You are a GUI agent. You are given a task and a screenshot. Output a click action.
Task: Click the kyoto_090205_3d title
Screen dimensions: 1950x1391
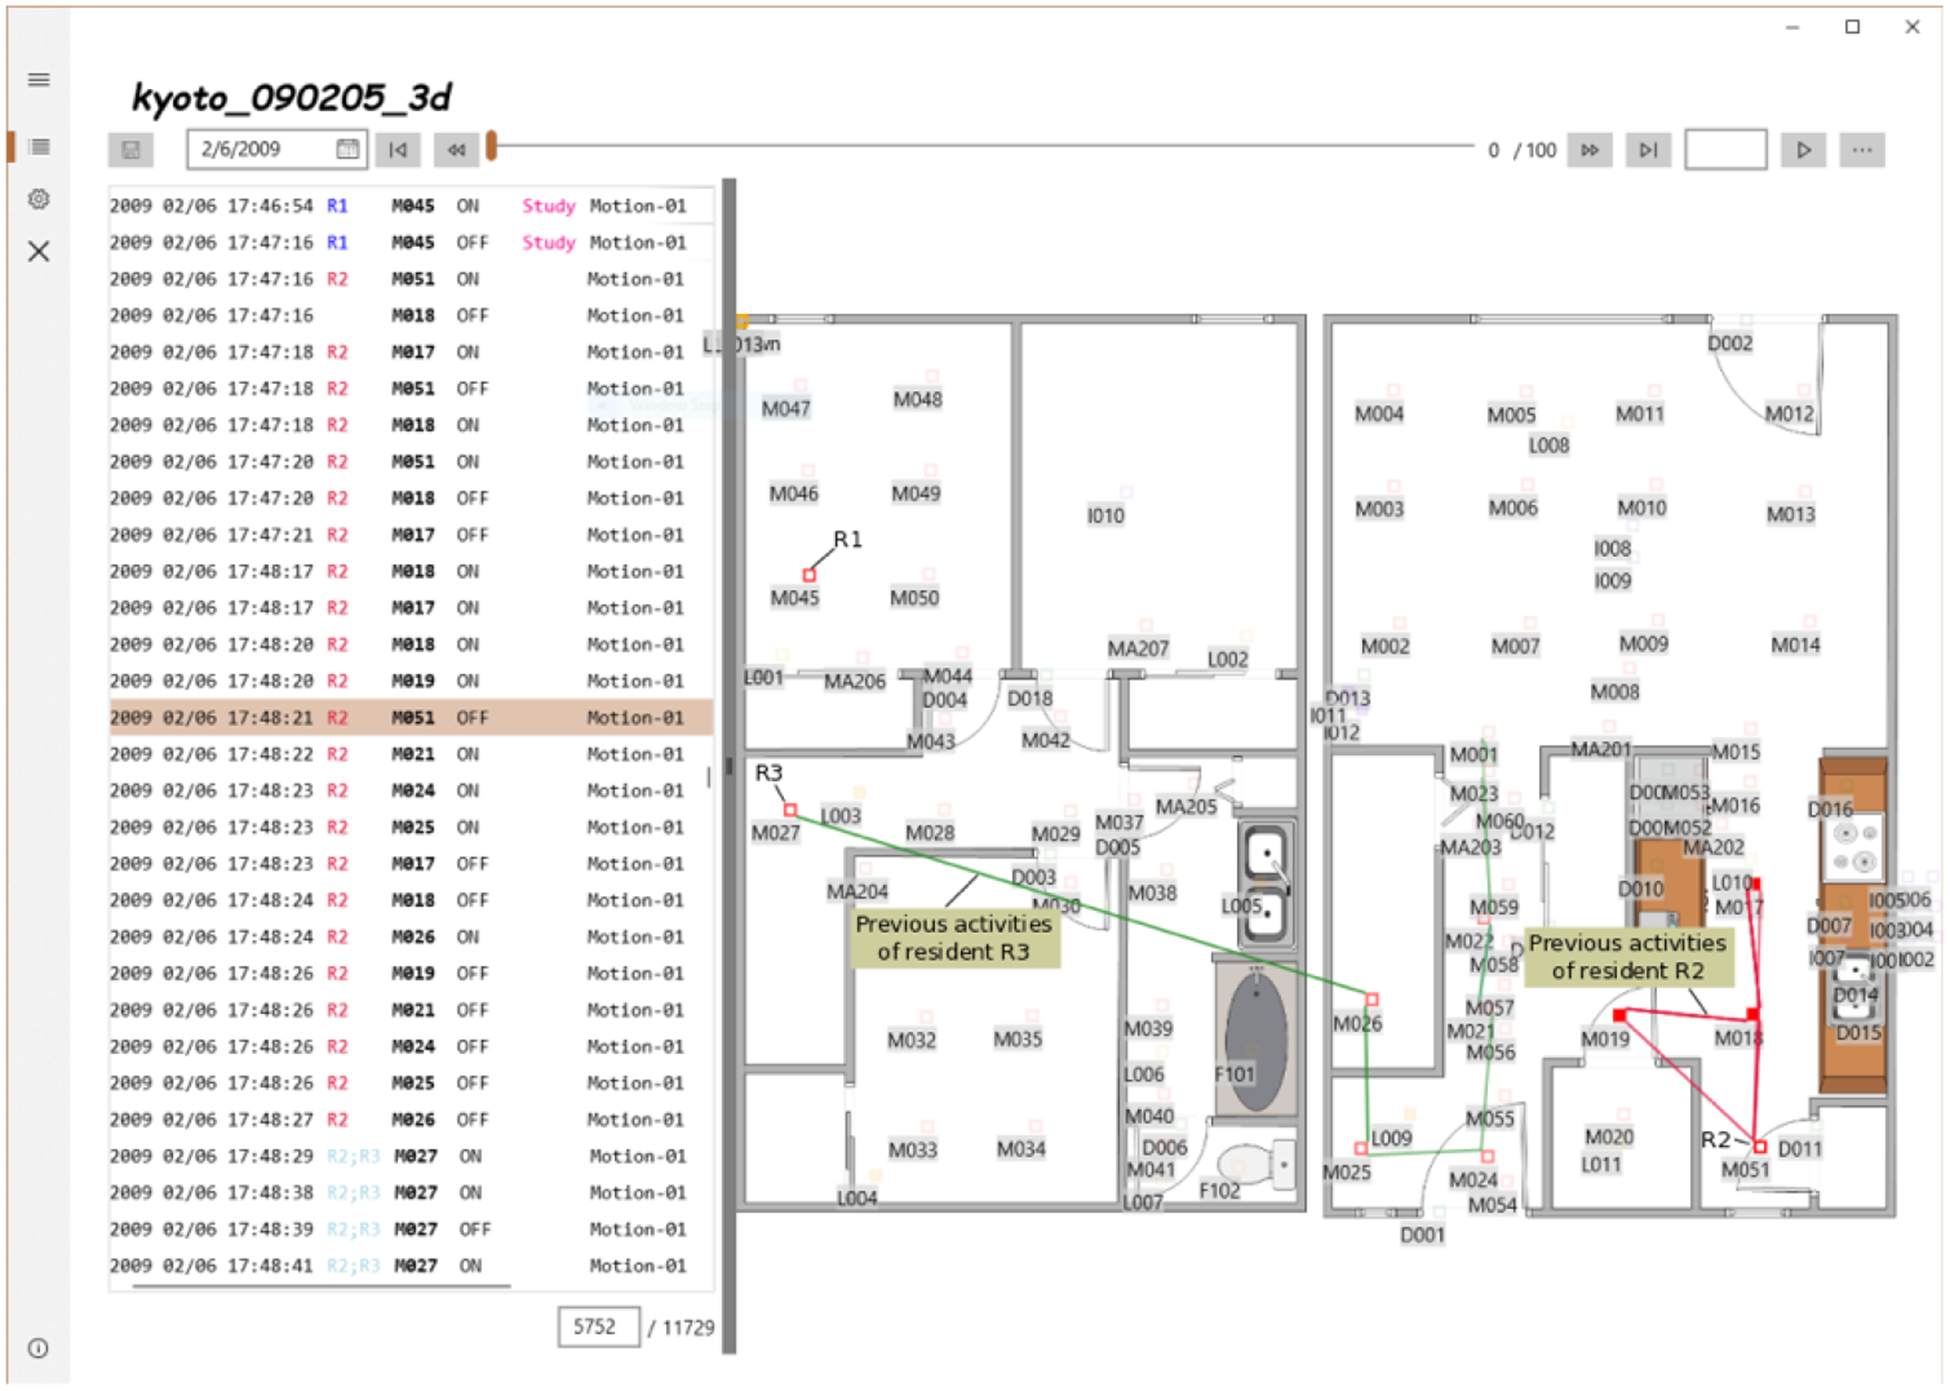(x=291, y=98)
